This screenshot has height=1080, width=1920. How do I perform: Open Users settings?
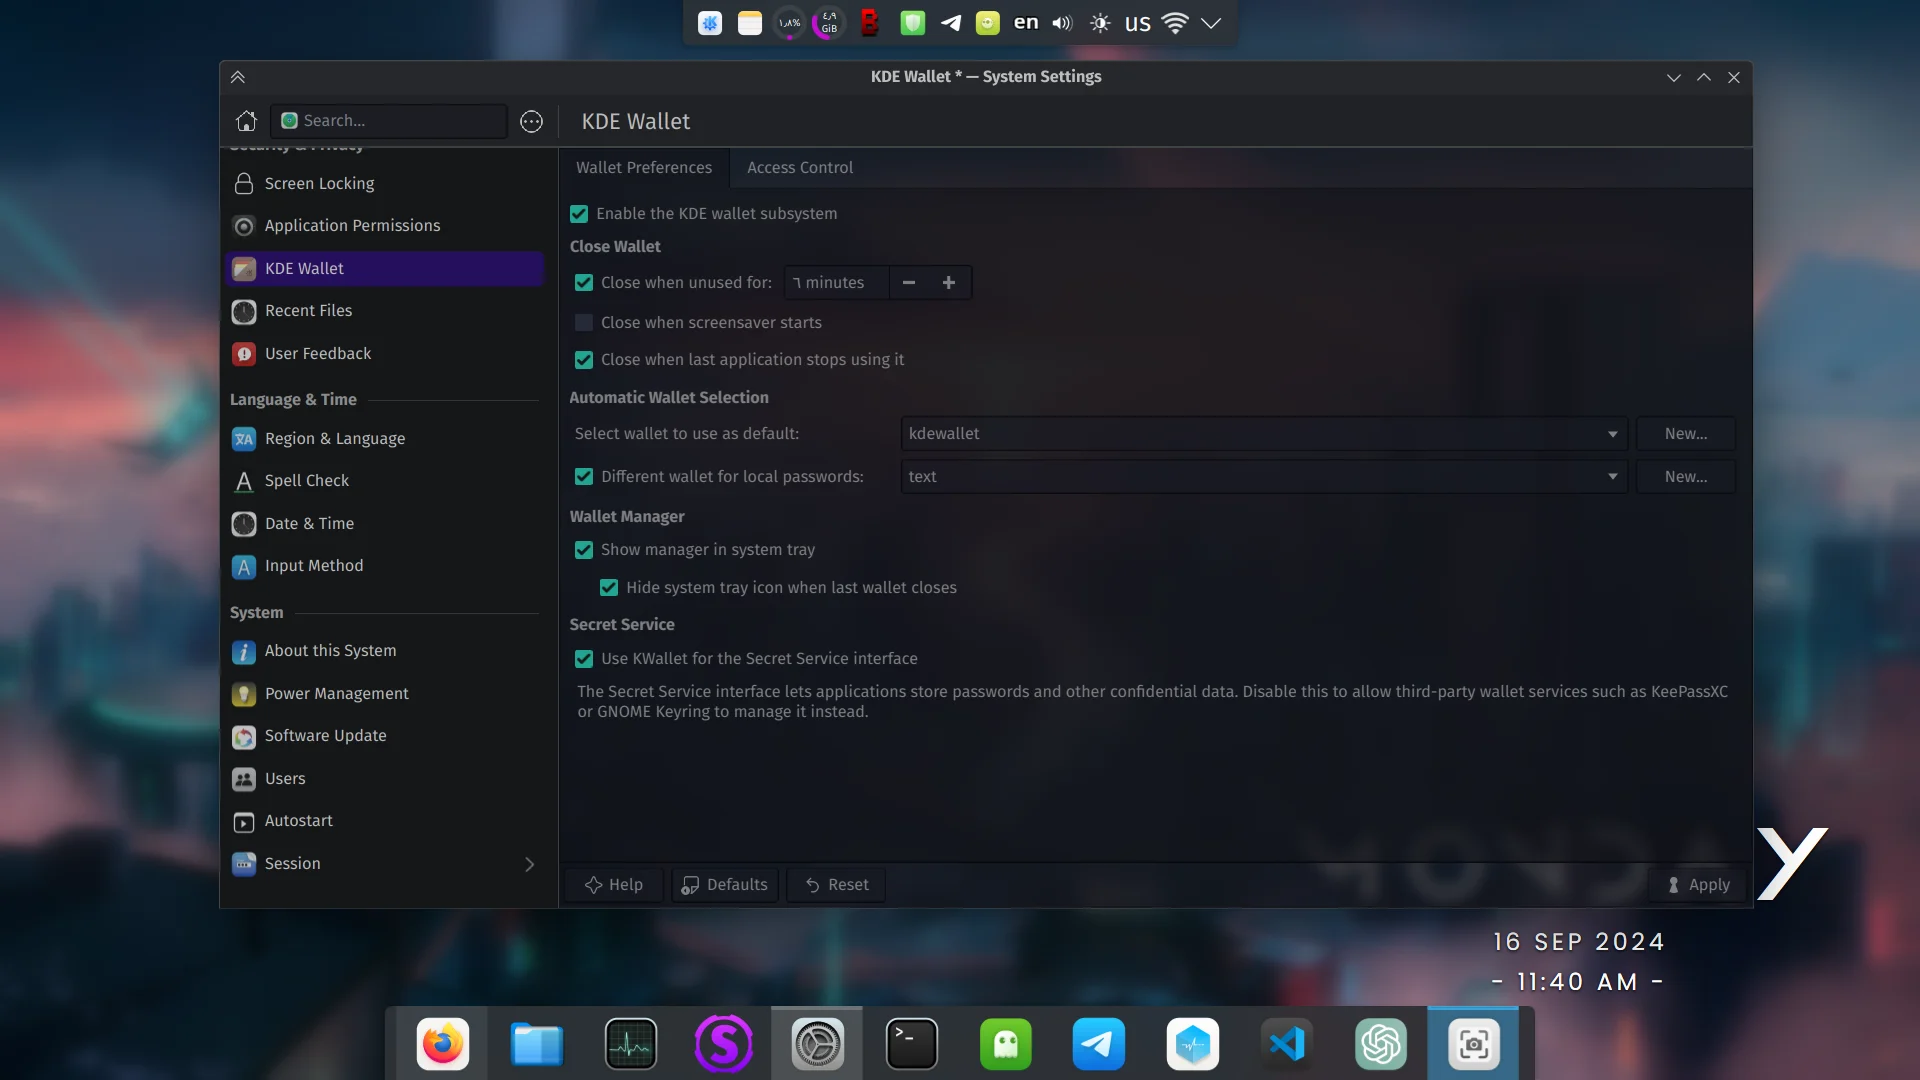click(384, 779)
